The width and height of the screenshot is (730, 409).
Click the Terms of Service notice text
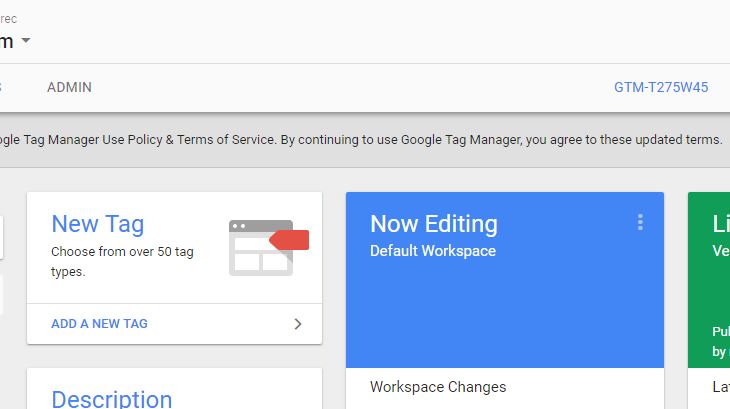361,140
